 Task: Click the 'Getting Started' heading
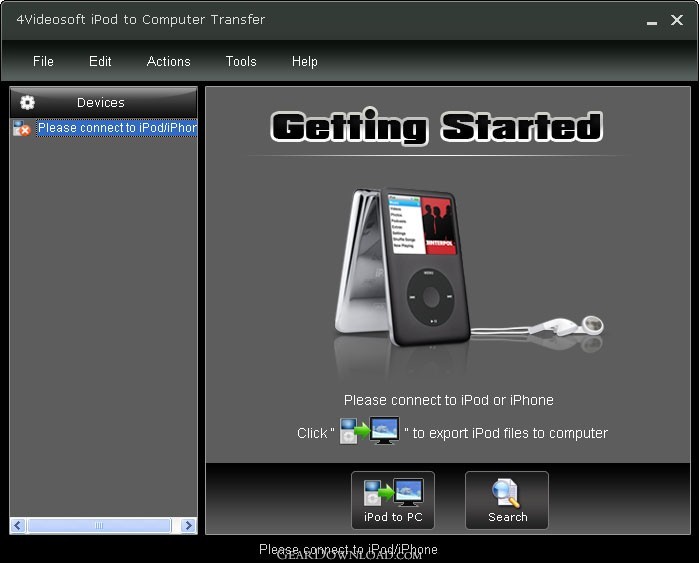click(x=437, y=127)
